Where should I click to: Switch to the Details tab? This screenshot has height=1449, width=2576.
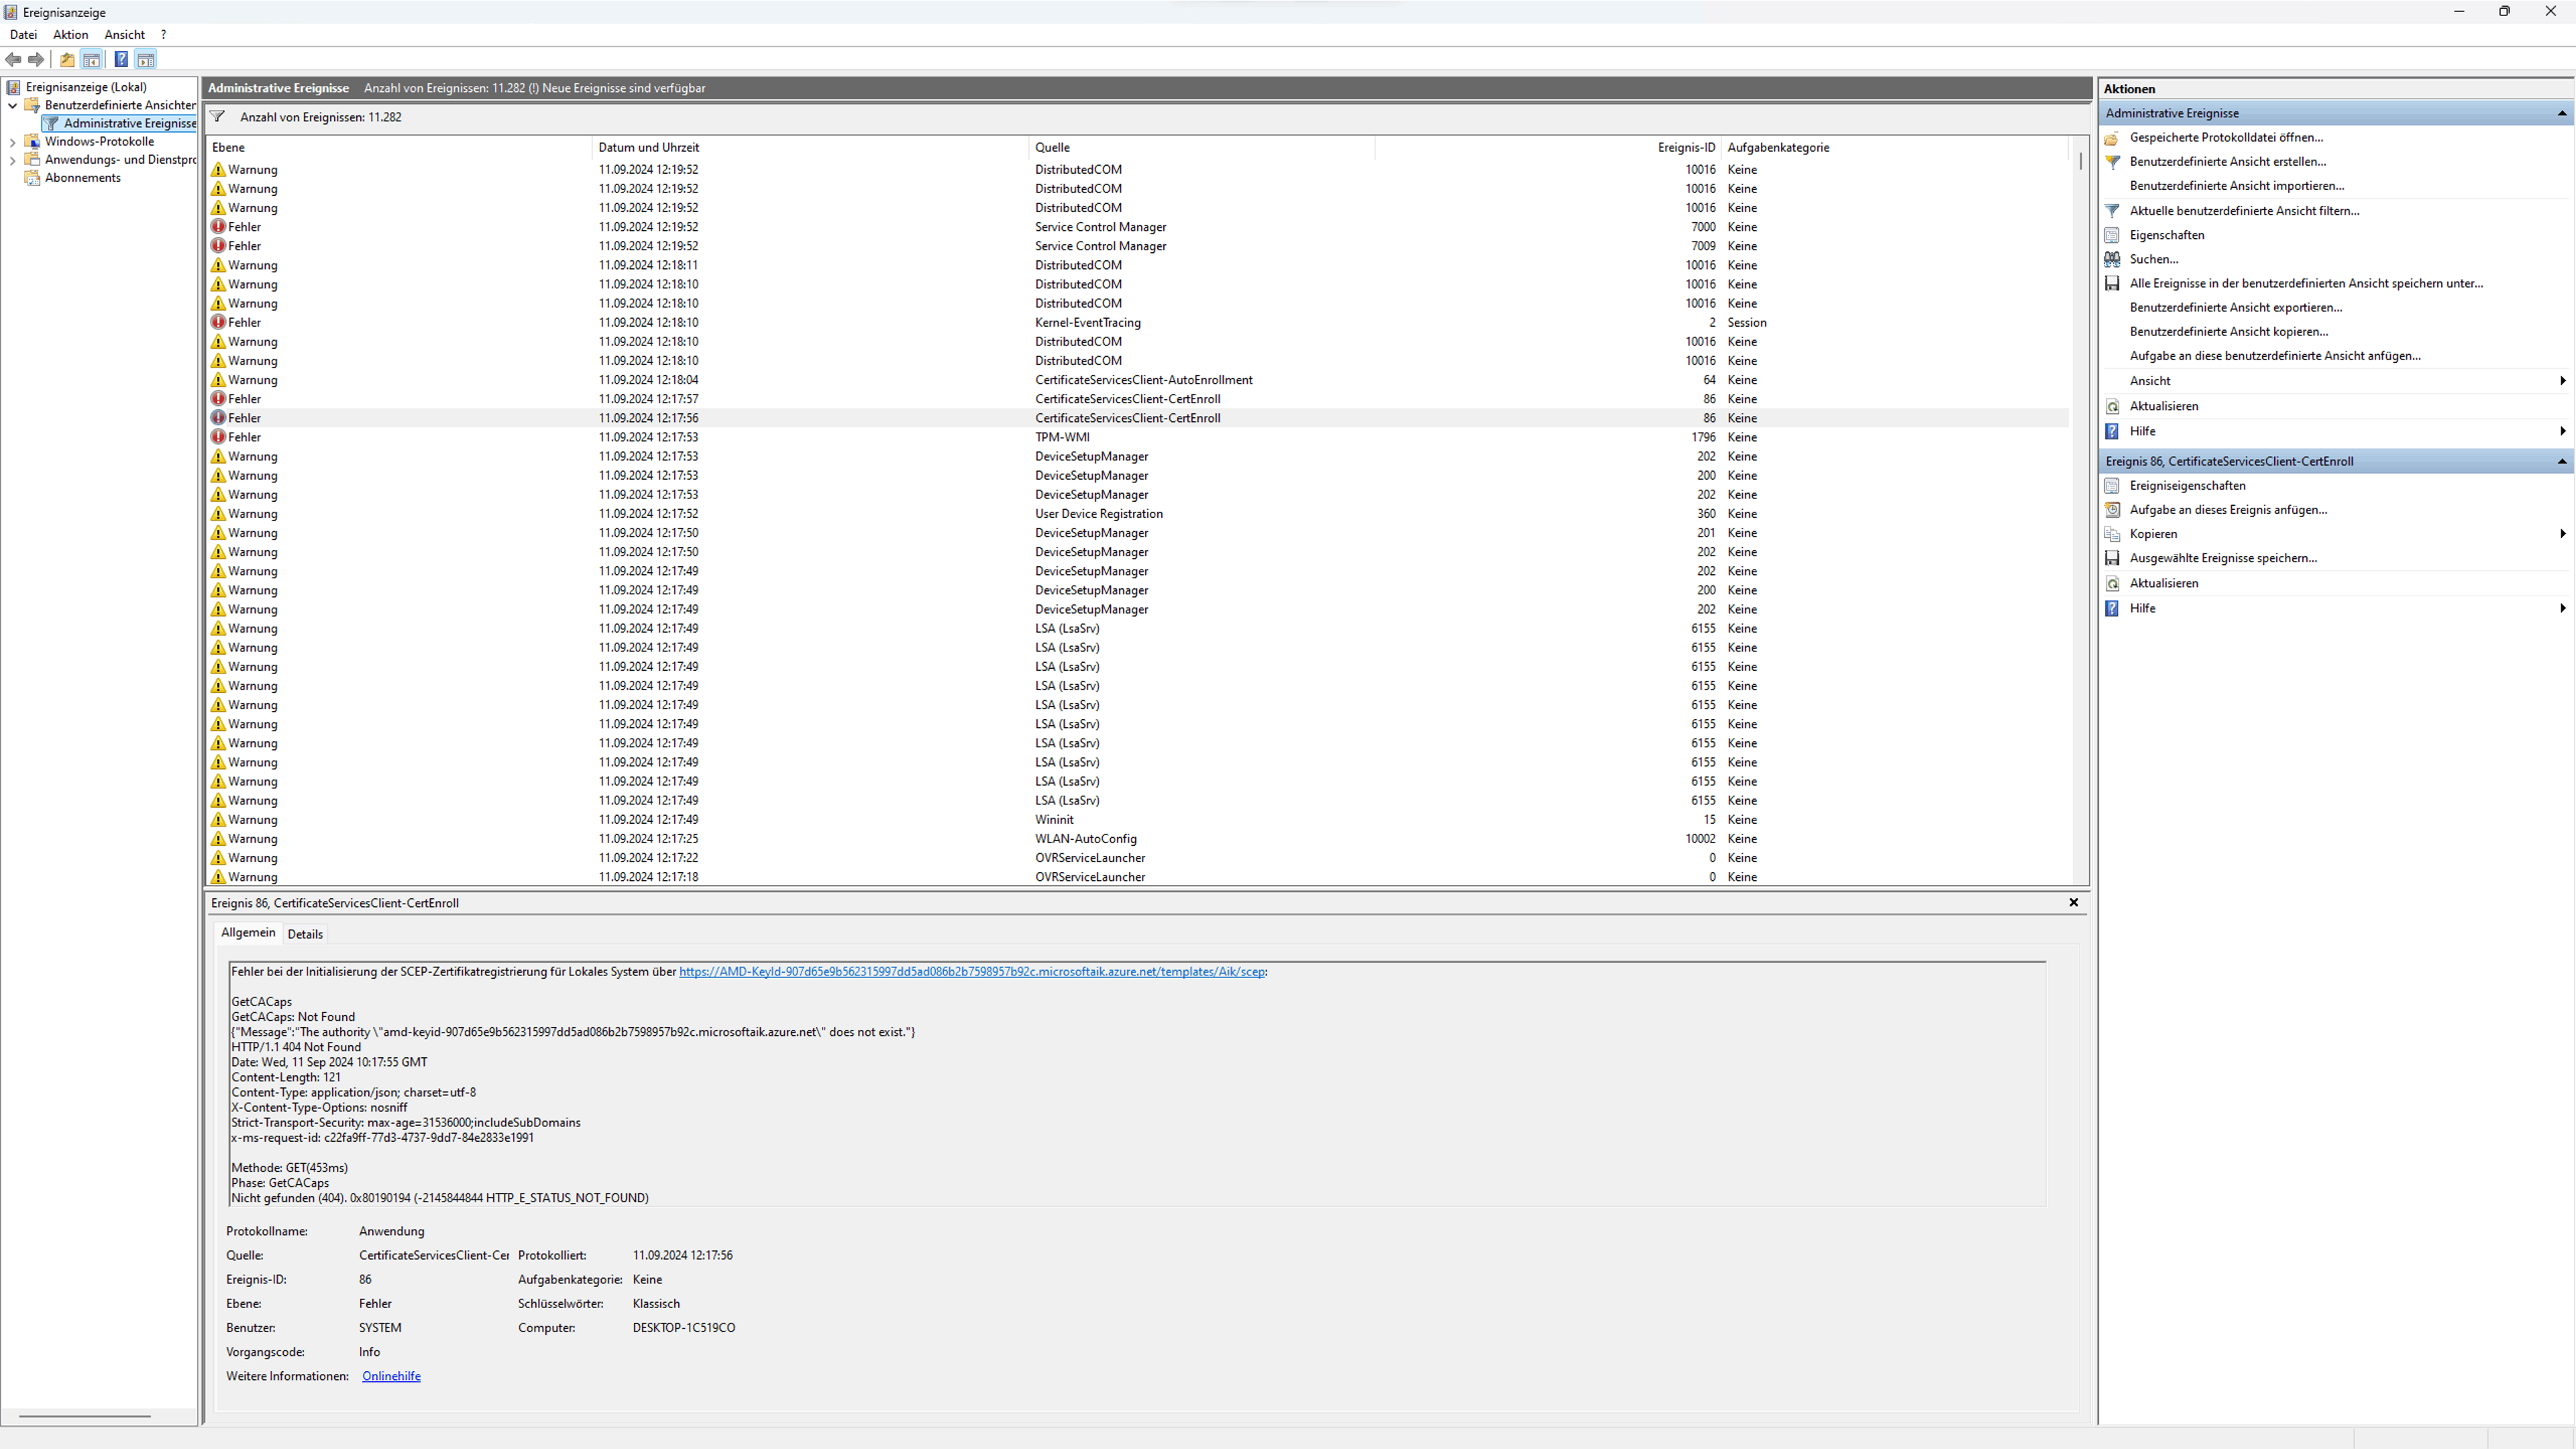pyautogui.click(x=305, y=934)
